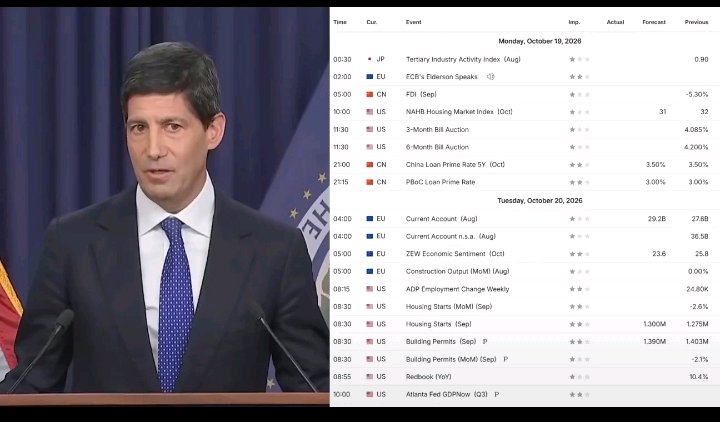The height and width of the screenshot is (422, 720).
Task: Click the -5.30% previous value for FDI
Action: click(x=697, y=94)
